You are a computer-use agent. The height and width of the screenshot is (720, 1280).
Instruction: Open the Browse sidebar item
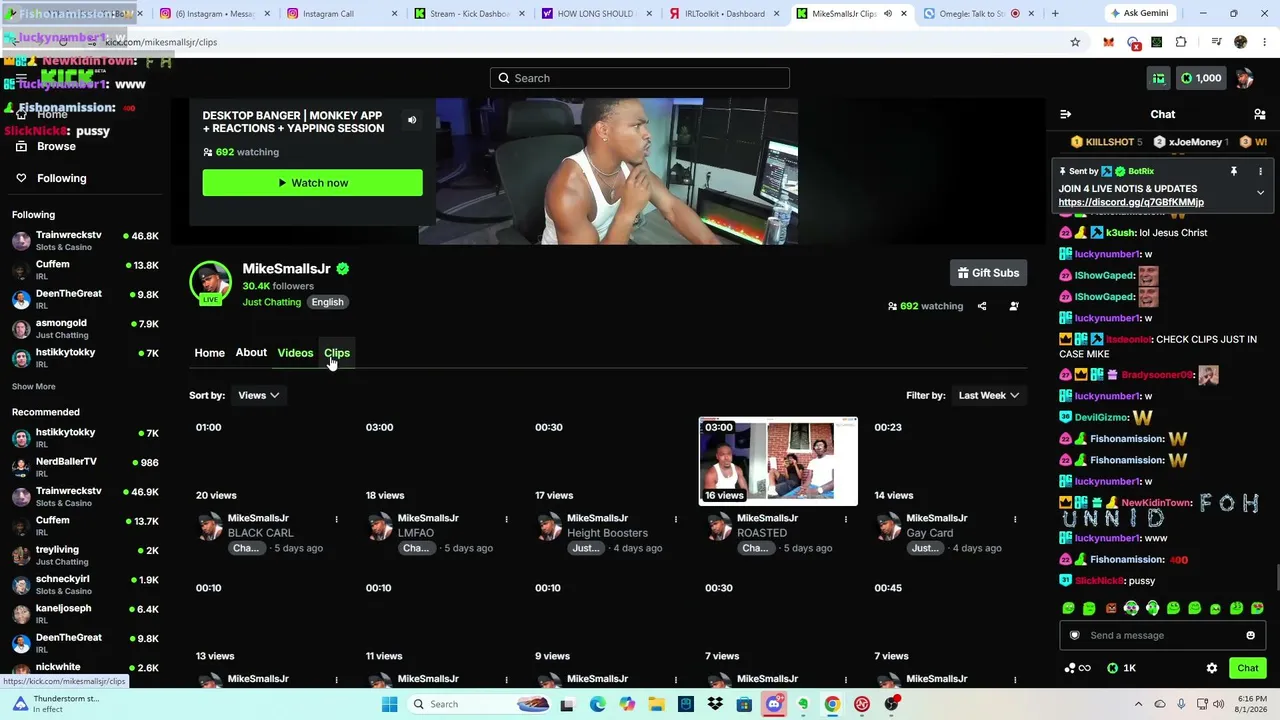56,146
